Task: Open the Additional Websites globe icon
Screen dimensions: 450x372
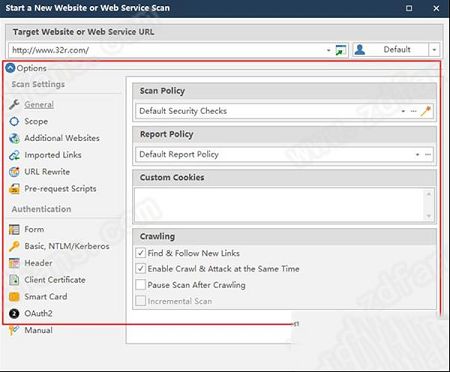Action: [14, 138]
